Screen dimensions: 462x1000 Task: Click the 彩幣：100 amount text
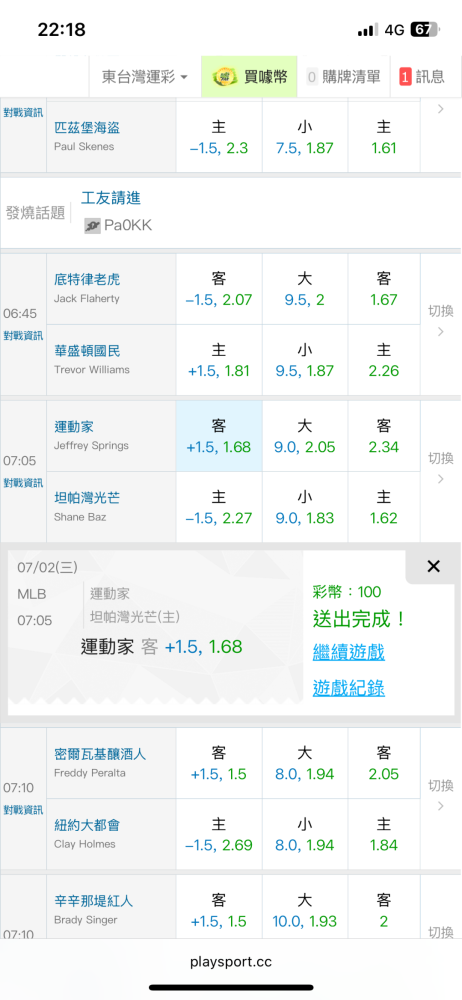pyautogui.click(x=346, y=592)
